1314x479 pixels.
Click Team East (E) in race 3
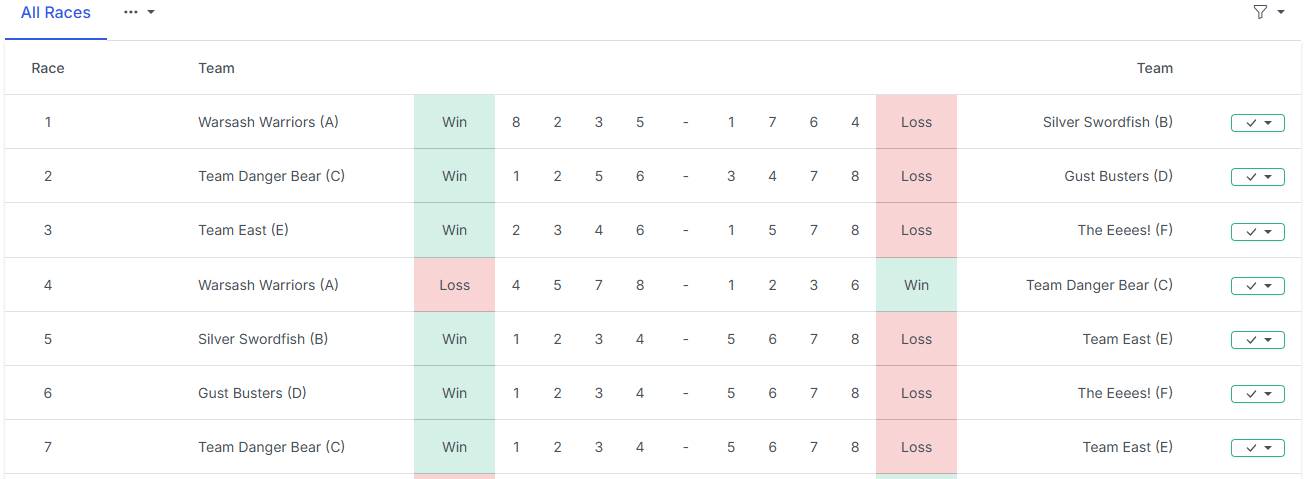[243, 230]
